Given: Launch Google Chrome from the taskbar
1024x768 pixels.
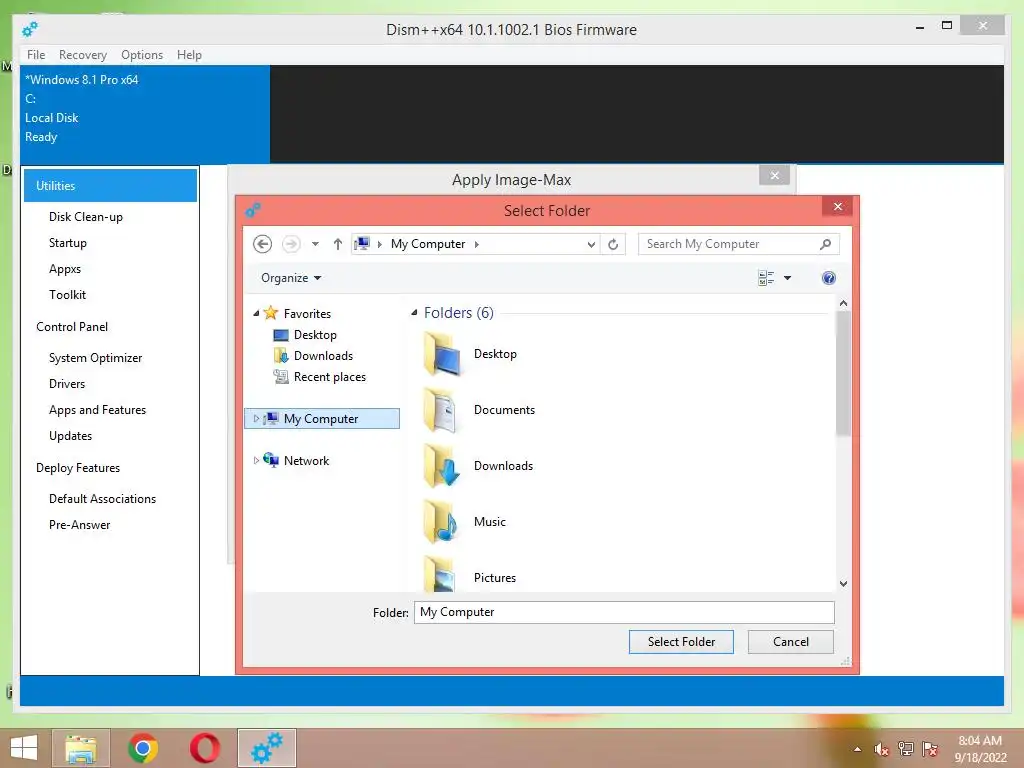Looking at the screenshot, I should pyautogui.click(x=143, y=748).
